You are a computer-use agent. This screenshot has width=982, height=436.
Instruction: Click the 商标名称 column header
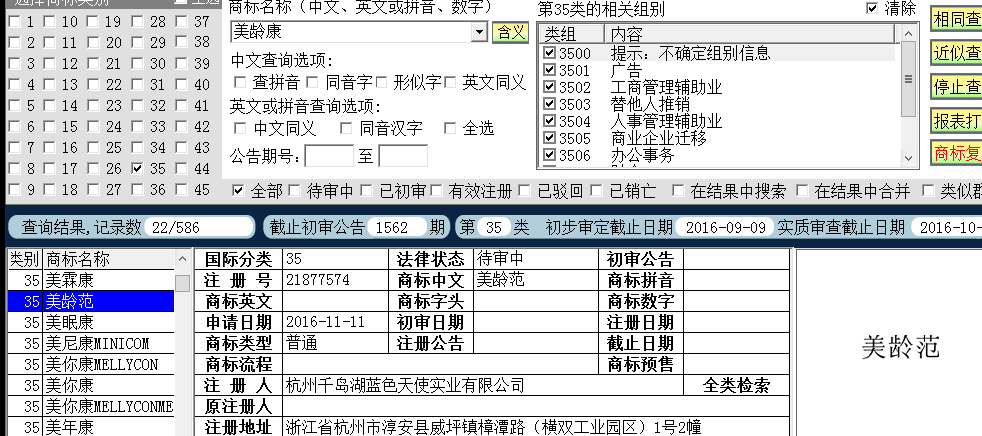pyautogui.click(x=110, y=259)
